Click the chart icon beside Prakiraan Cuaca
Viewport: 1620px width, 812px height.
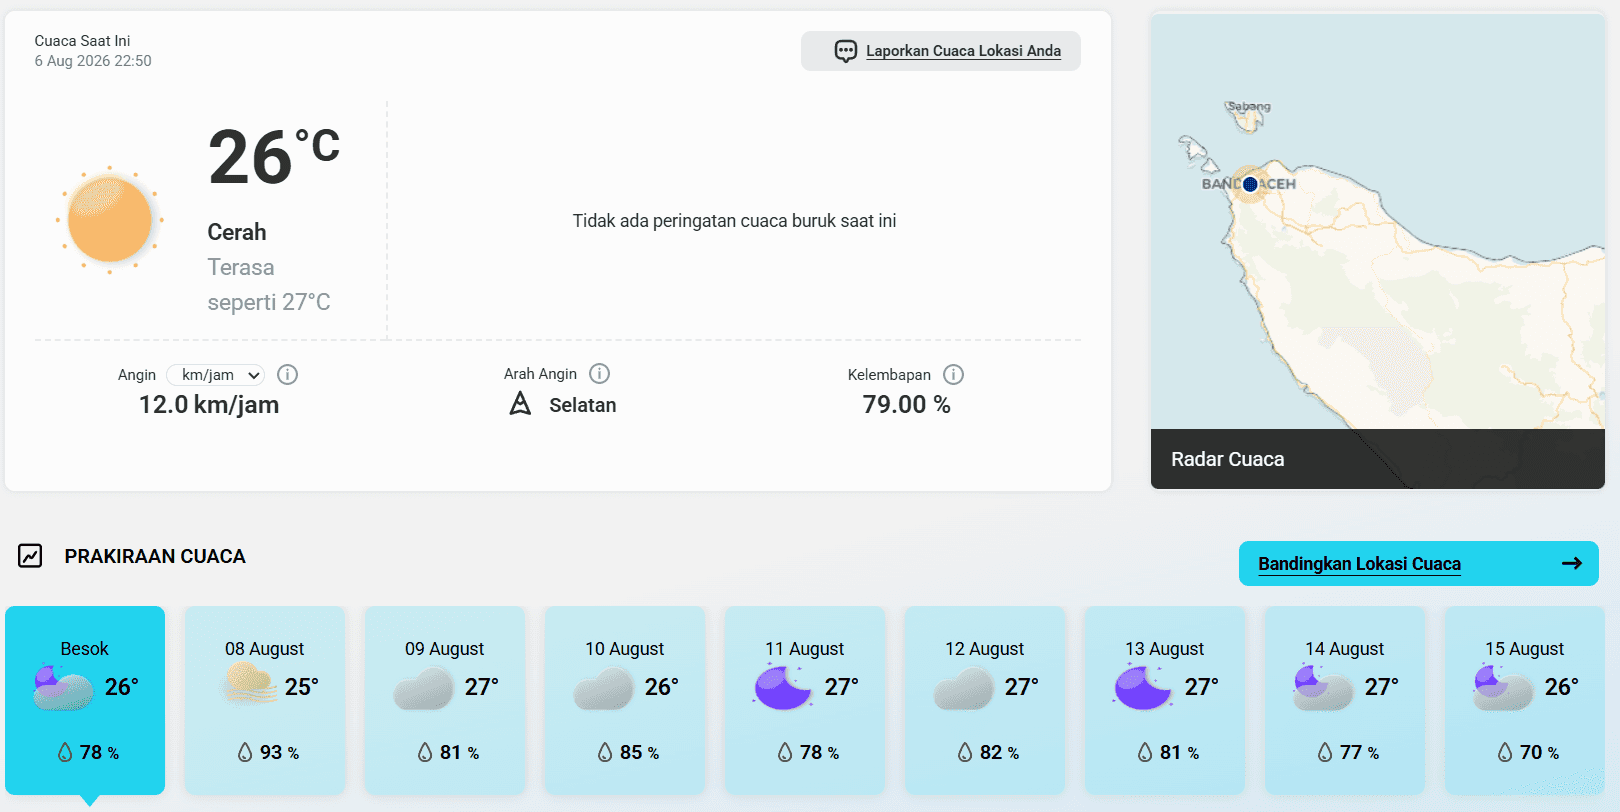coord(30,556)
